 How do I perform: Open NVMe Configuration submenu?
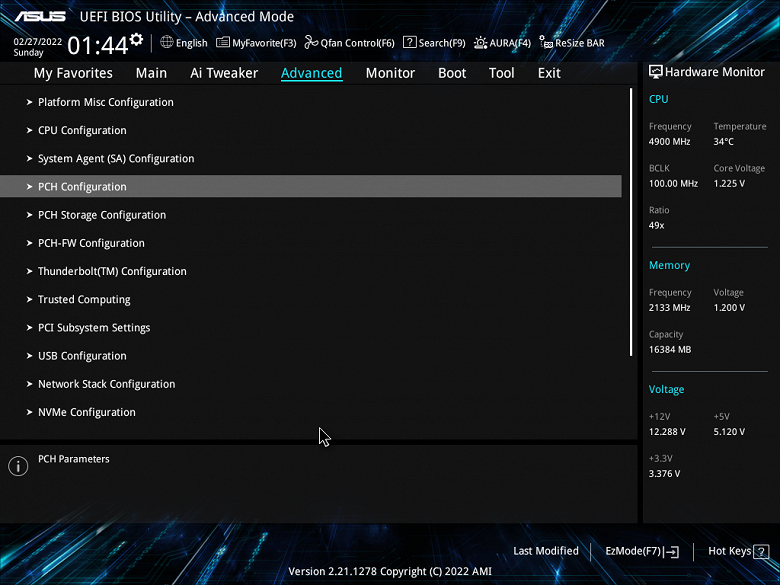coord(311,412)
